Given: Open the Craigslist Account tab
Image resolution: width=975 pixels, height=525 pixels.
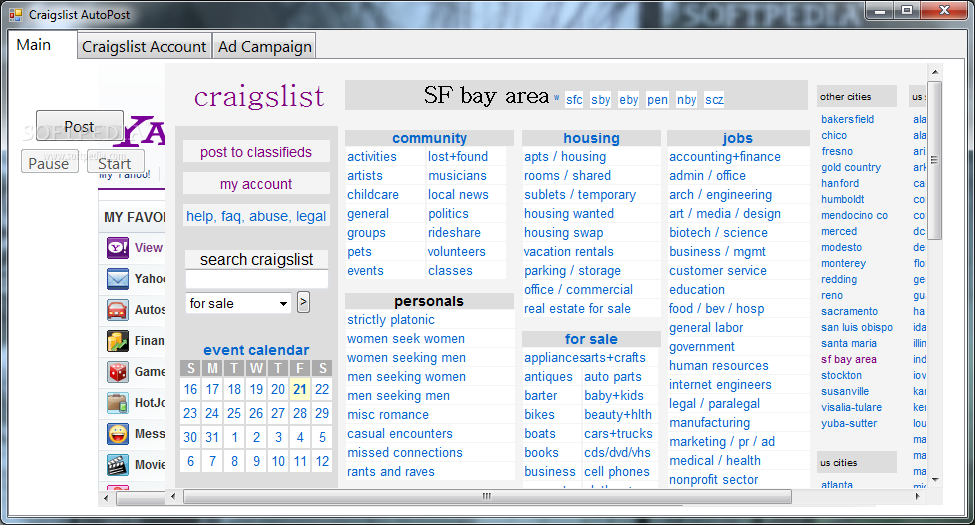Looking at the screenshot, I should coord(144,47).
